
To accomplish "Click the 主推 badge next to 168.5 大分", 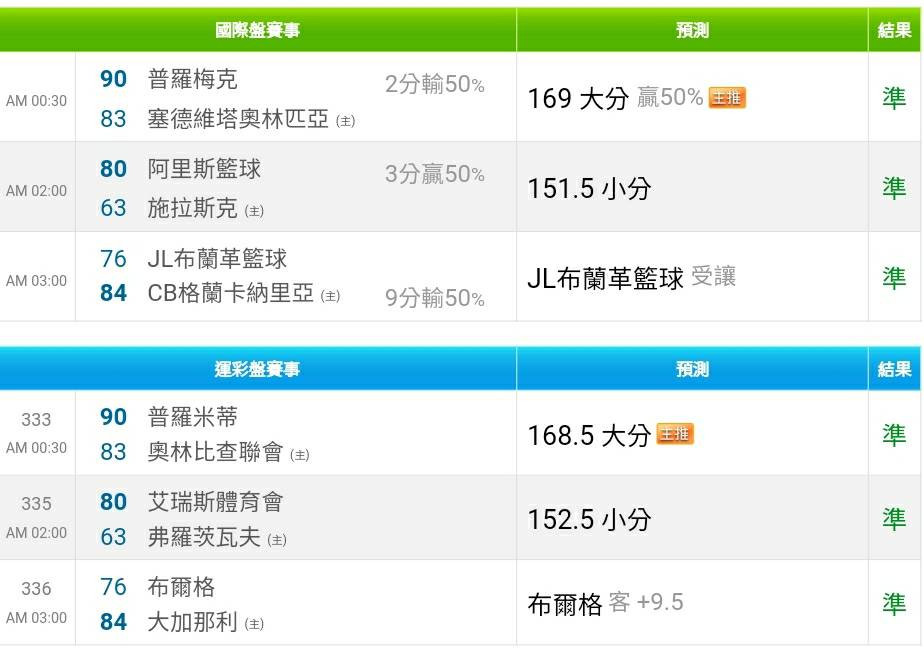I will click(675, 434).
